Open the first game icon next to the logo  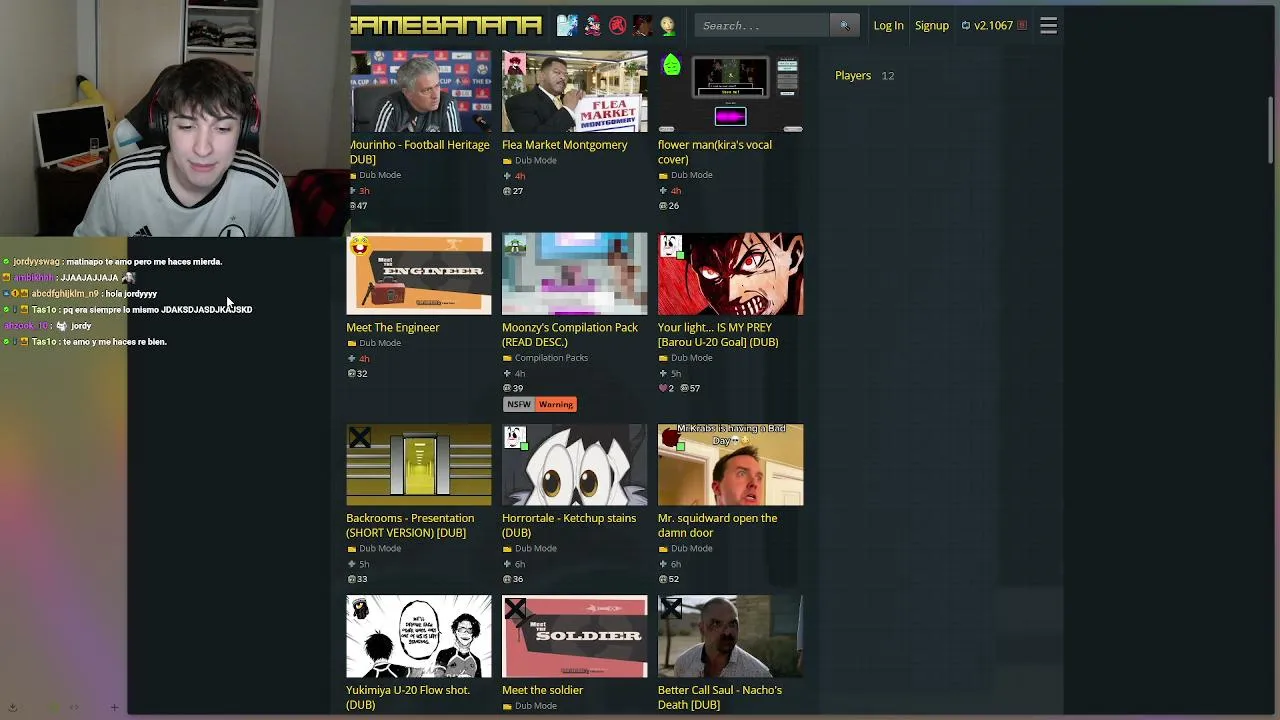click(x=567, y=25)
